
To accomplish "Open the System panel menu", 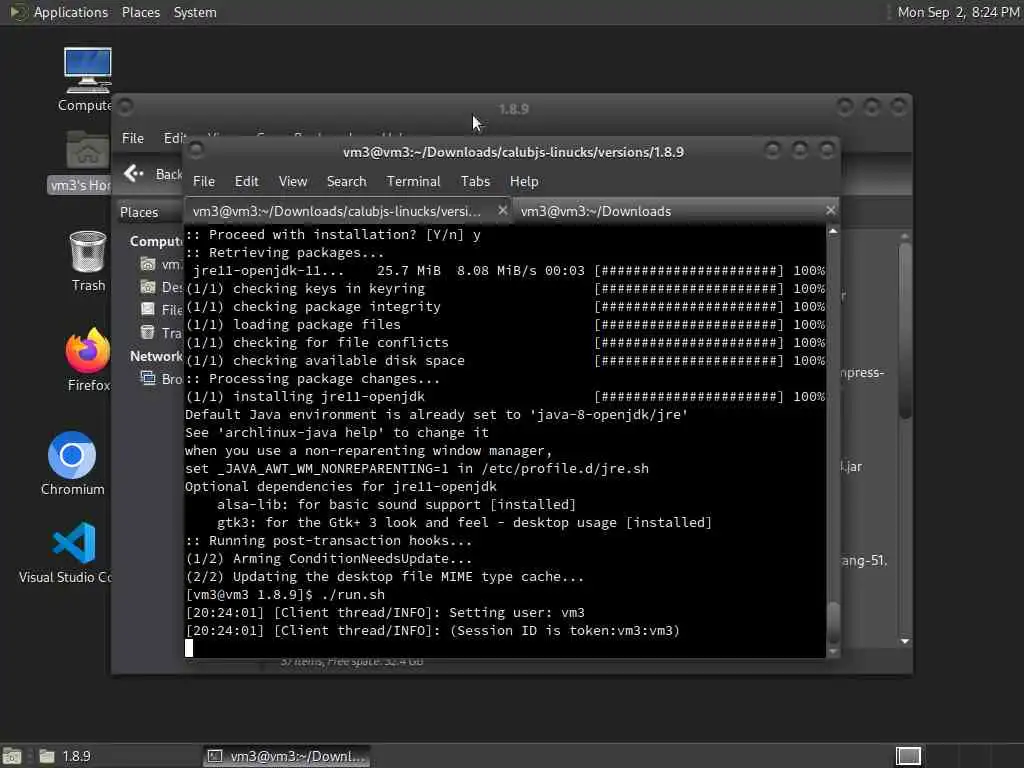I will pyautogui.click(x=195, y=12).
